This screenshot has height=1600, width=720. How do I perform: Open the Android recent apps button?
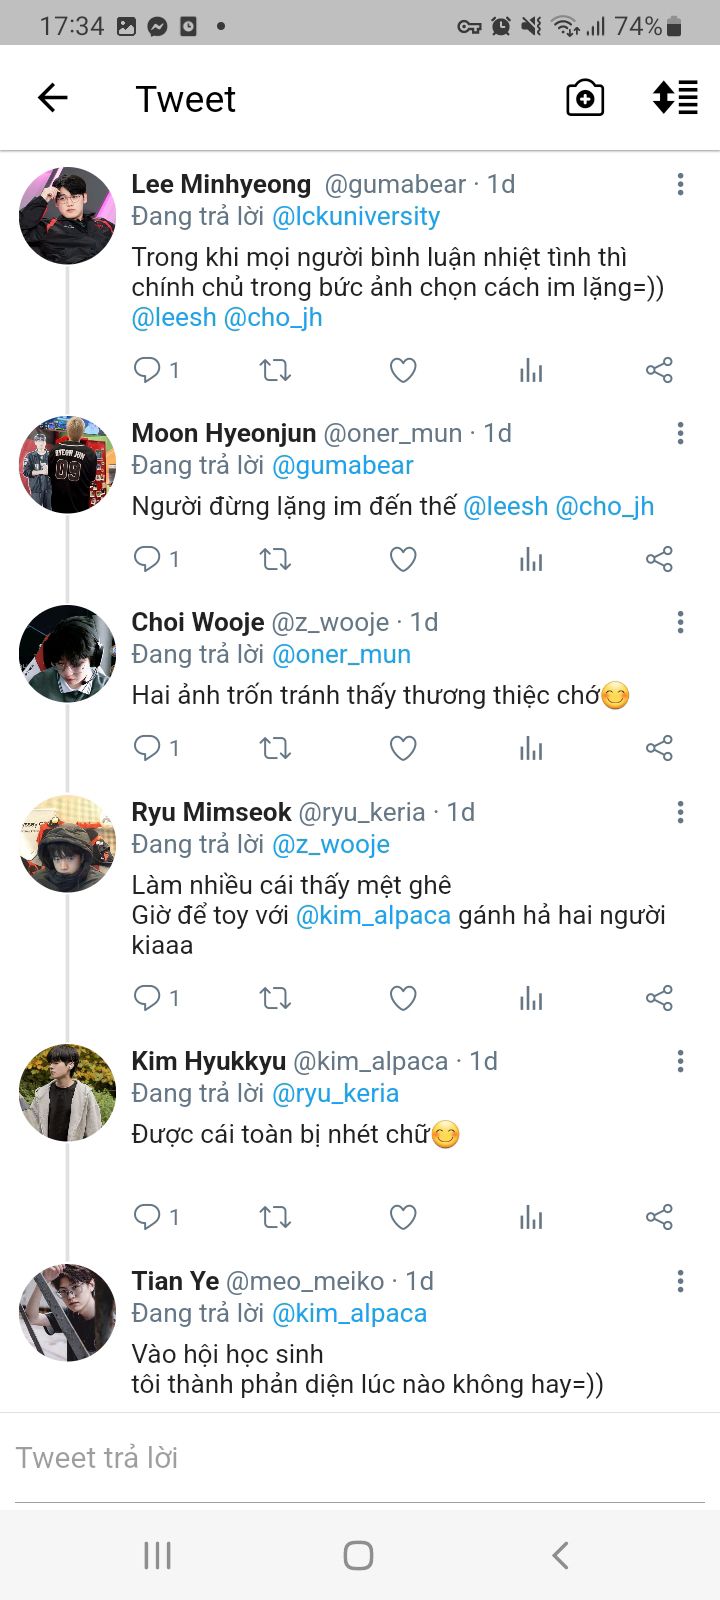pyautogui.click(x=157, y=1555)
